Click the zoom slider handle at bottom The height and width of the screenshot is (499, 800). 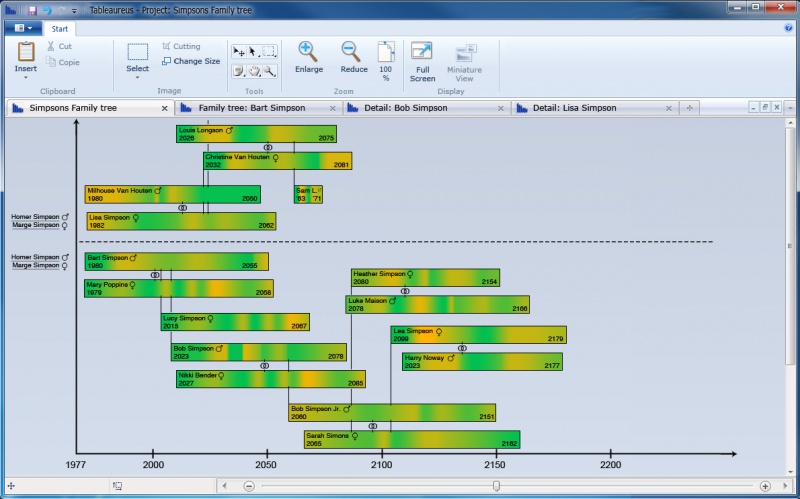pyautogui.click(x=496, y=486)
